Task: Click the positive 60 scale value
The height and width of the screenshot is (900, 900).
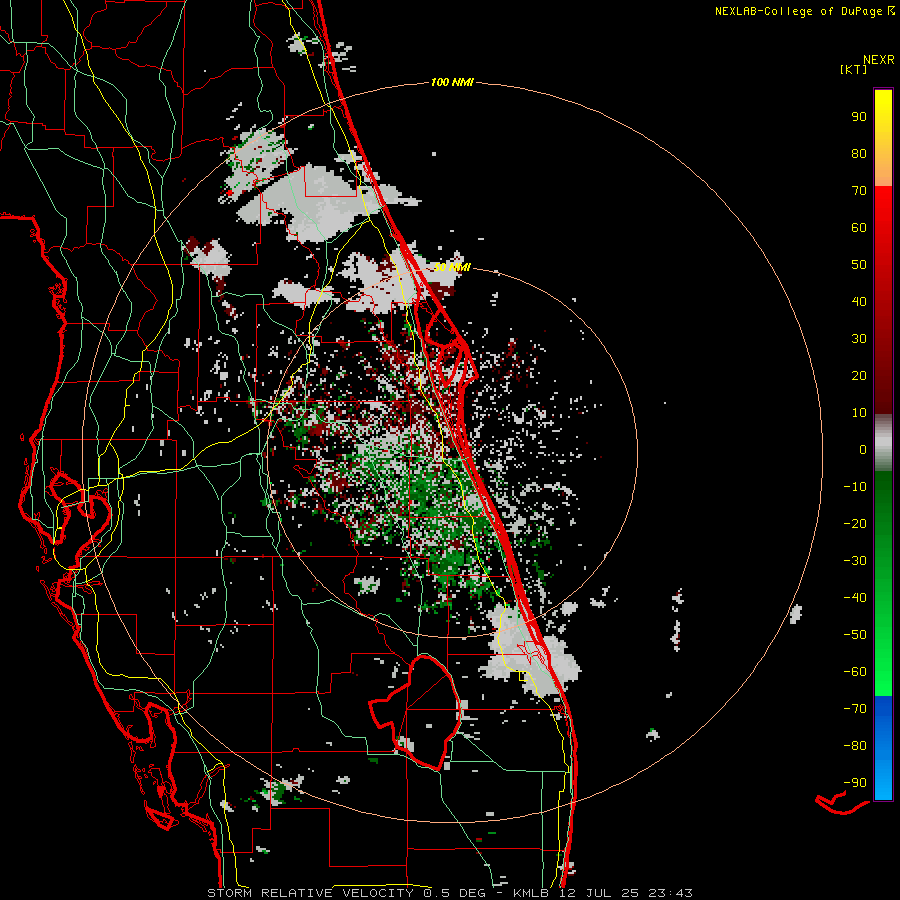Action: (x=859, y=228)
